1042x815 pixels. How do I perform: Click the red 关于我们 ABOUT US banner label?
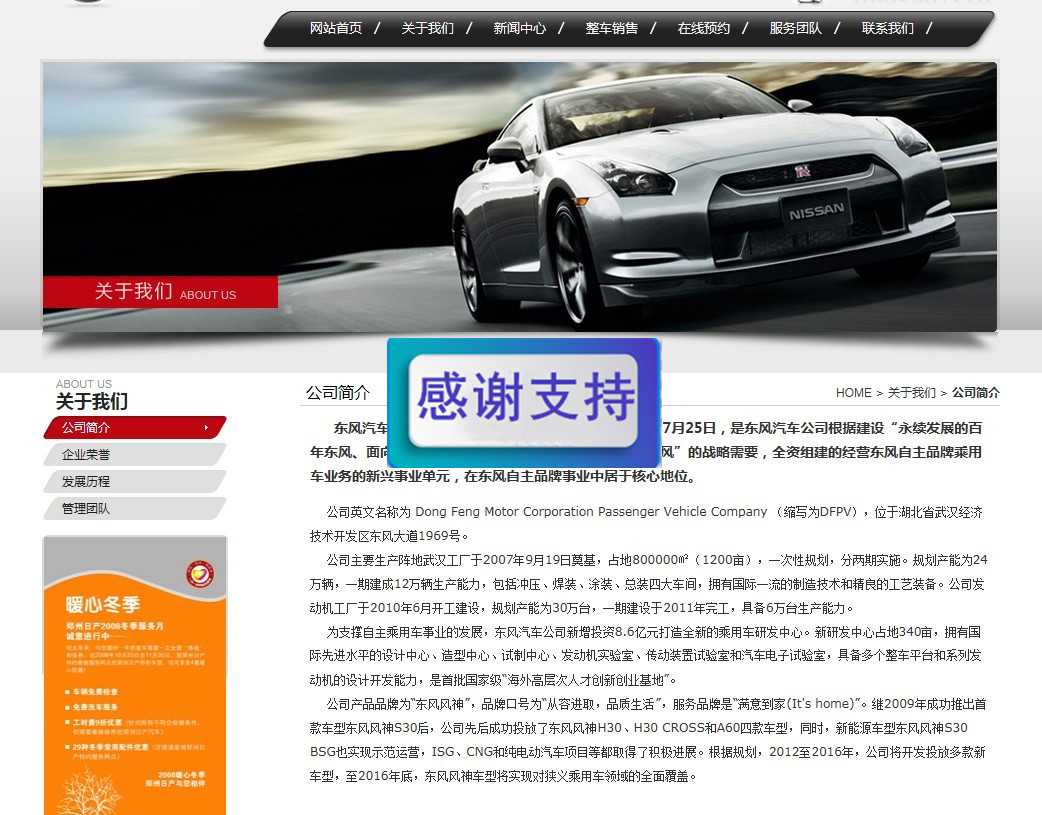160,292
